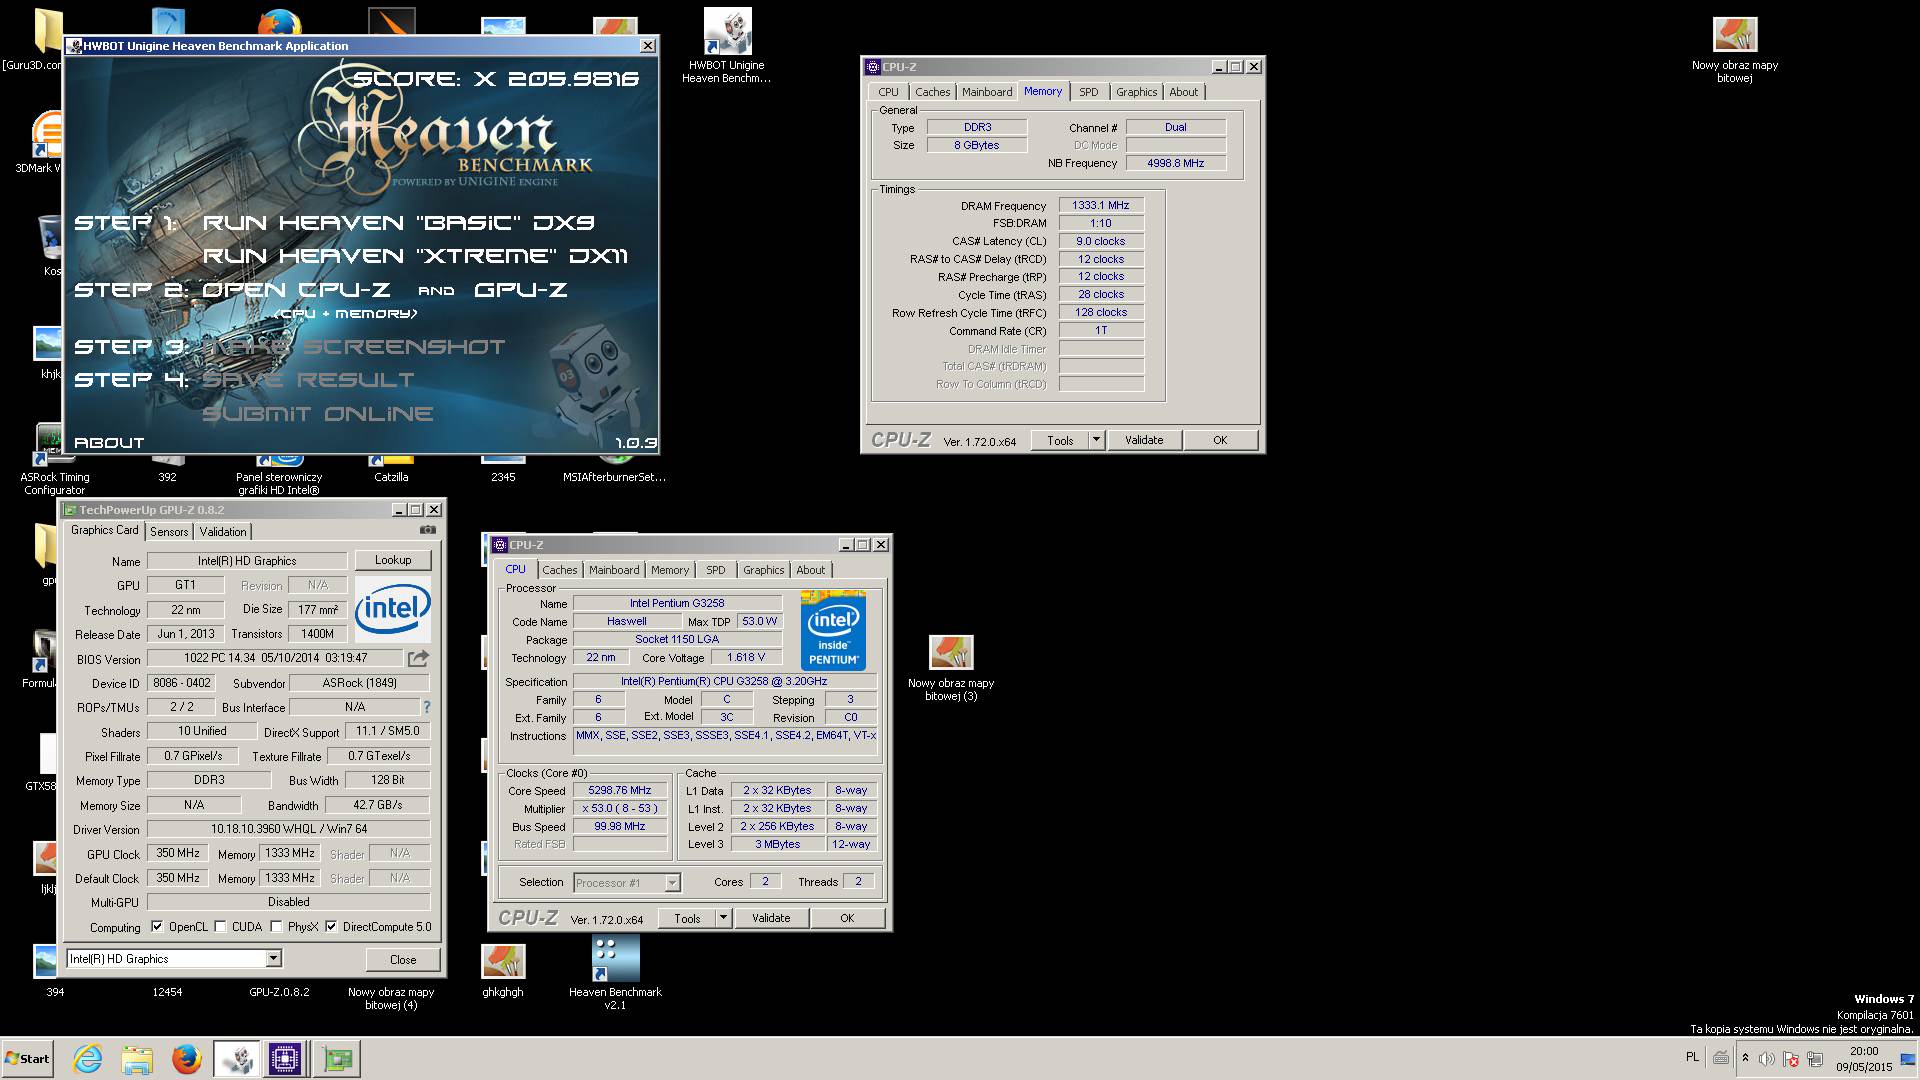1920x1080 pixels.
Task: Open Caches tab in lower CPU-Z window
Action: click(x=560, y=570)
